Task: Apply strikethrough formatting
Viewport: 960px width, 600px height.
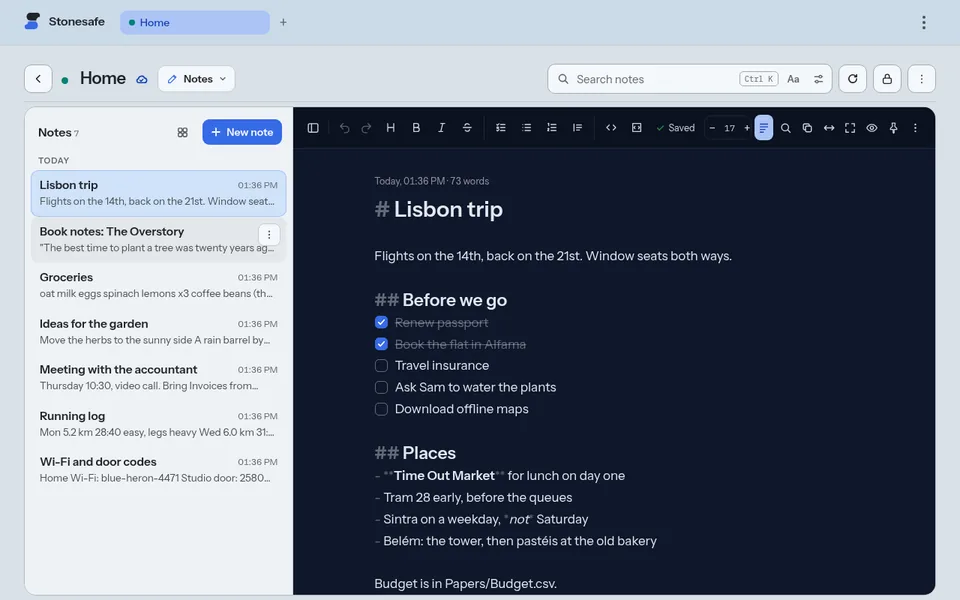Action: click(467, 128)
